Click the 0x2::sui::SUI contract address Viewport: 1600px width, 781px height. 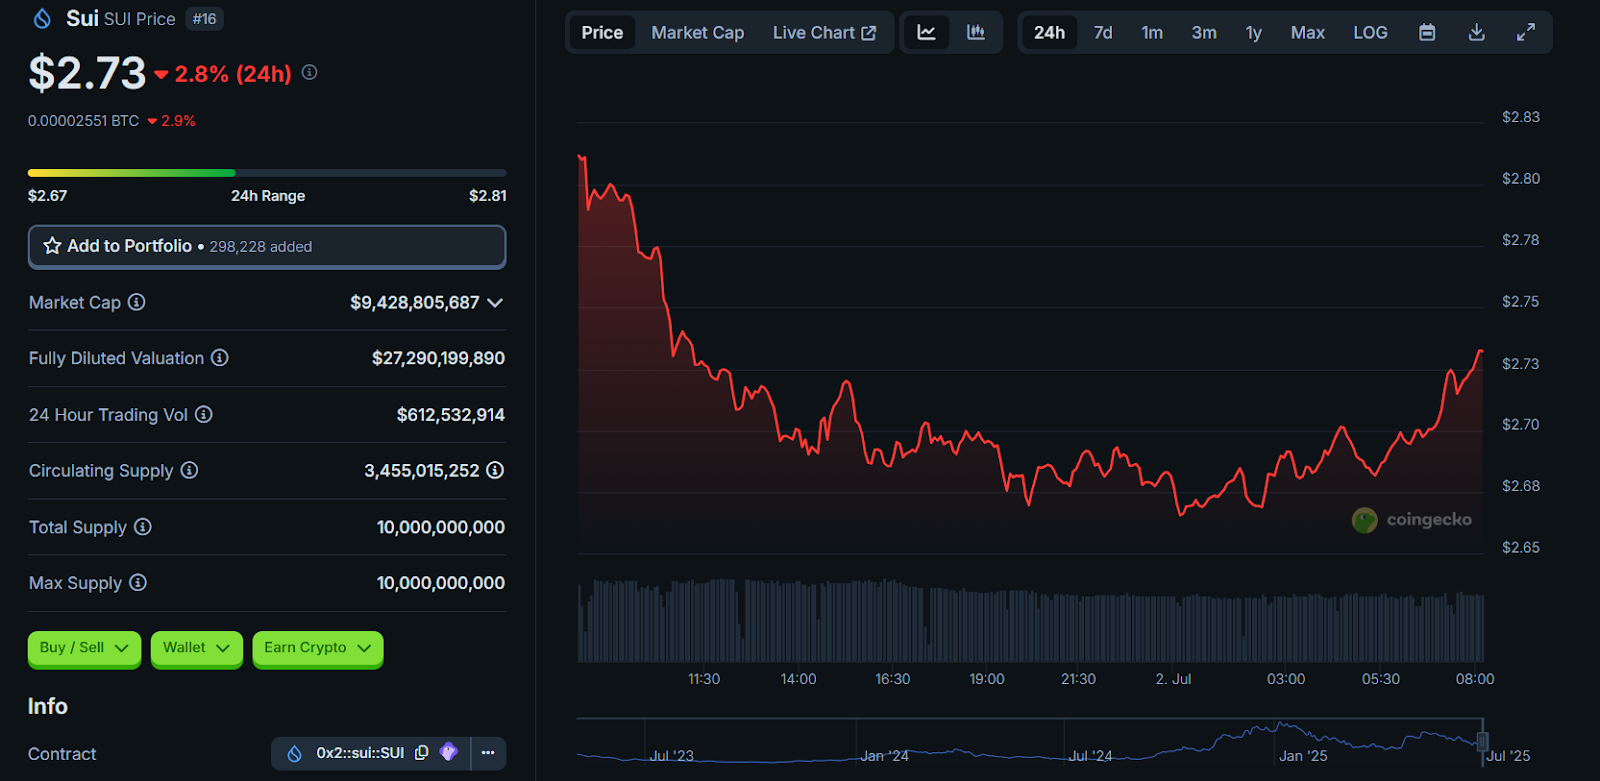[361, 753]
